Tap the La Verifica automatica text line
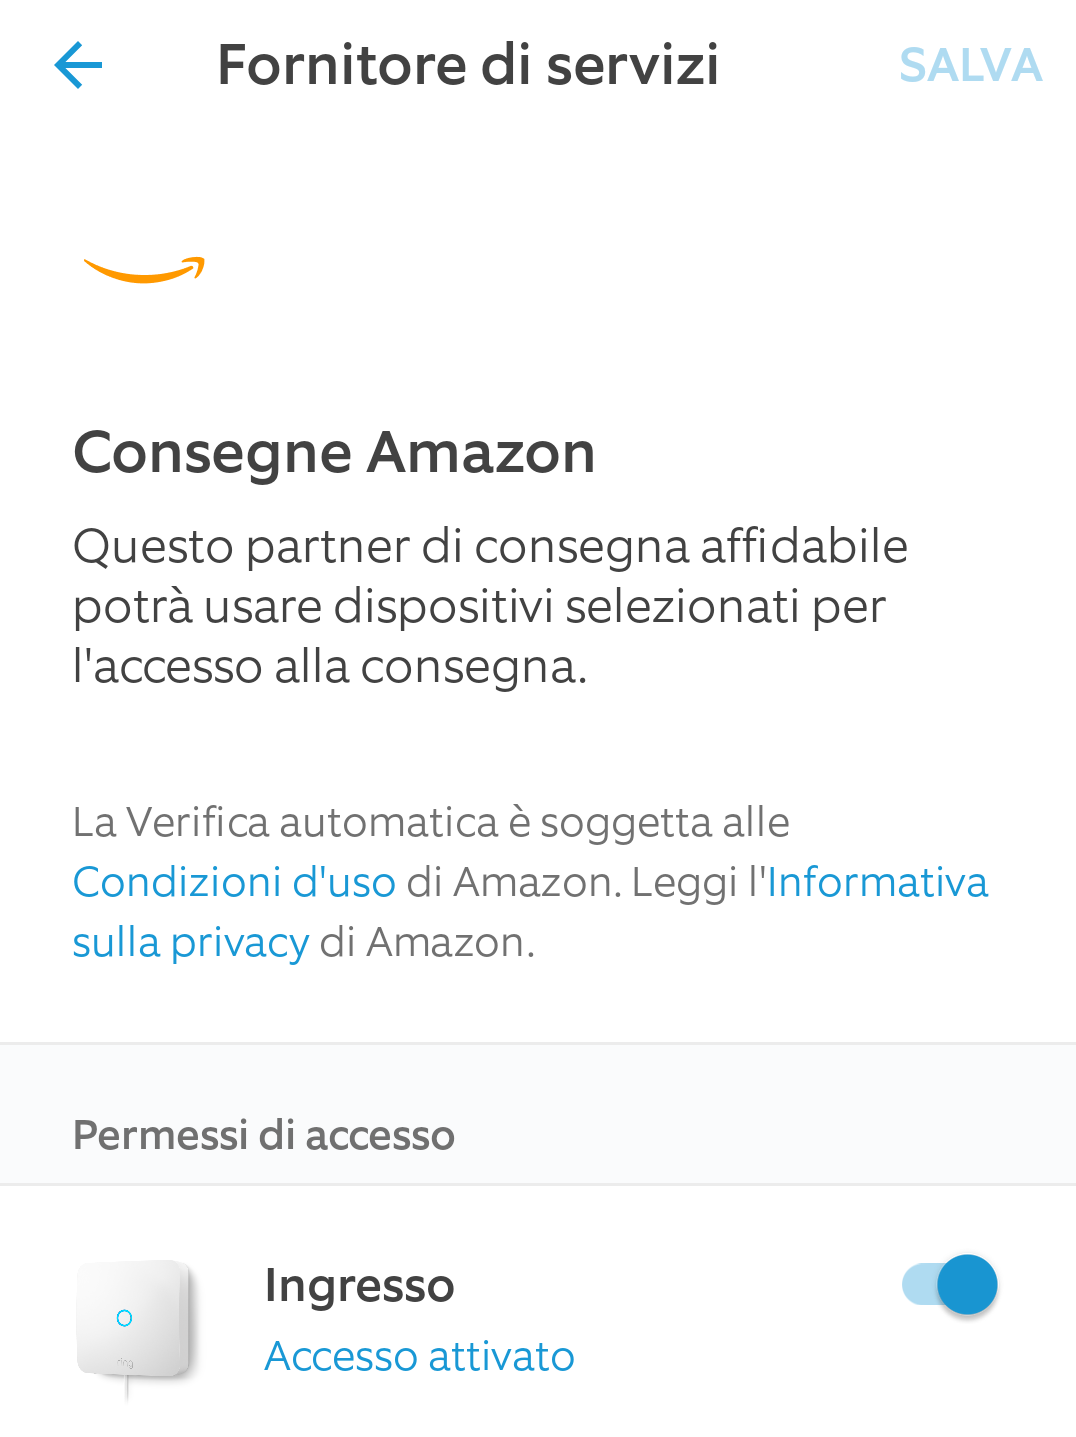 (431, 822)
